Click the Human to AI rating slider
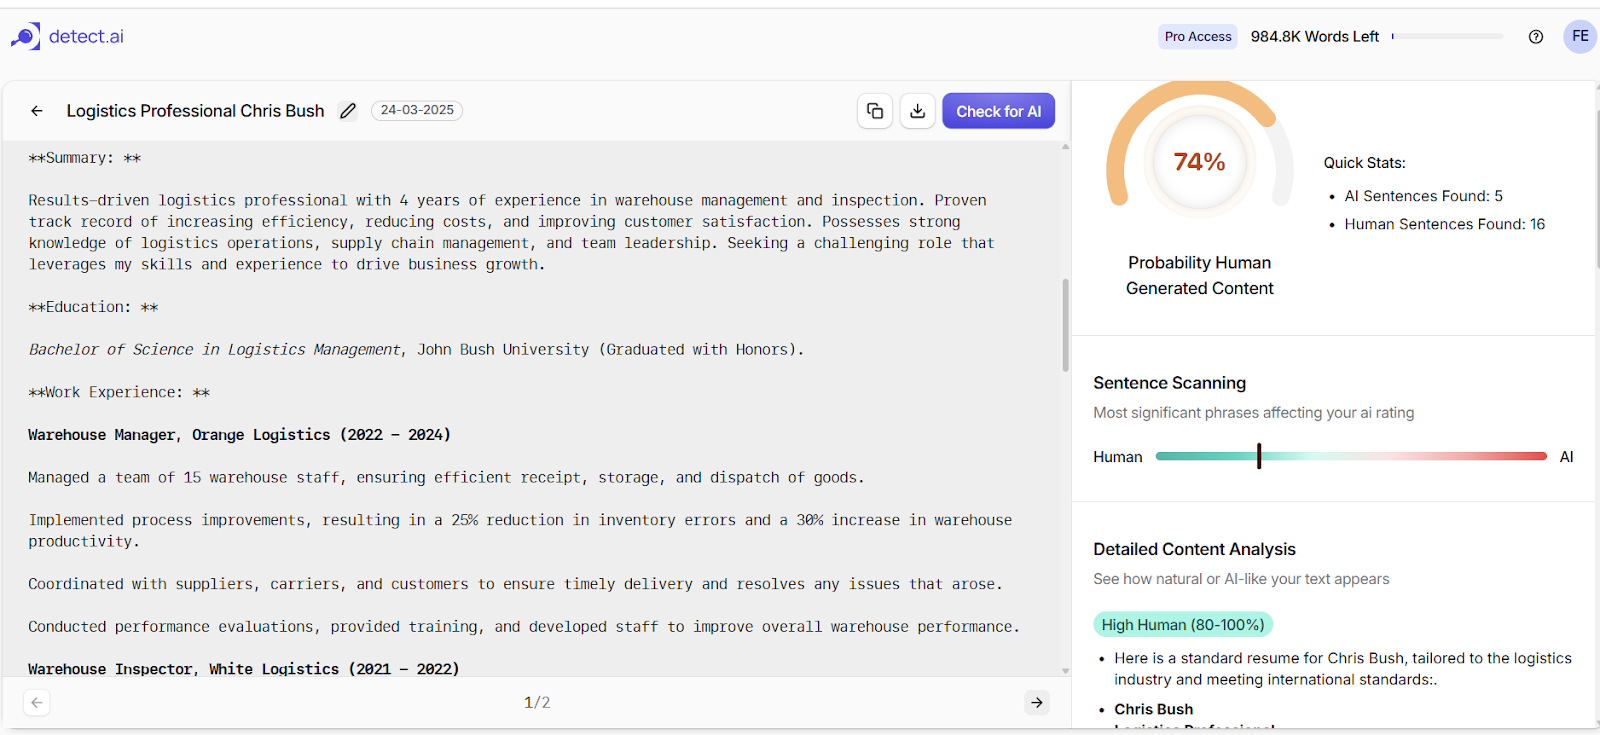Viewport: 1600px width, 735px height. point(1351,456)
